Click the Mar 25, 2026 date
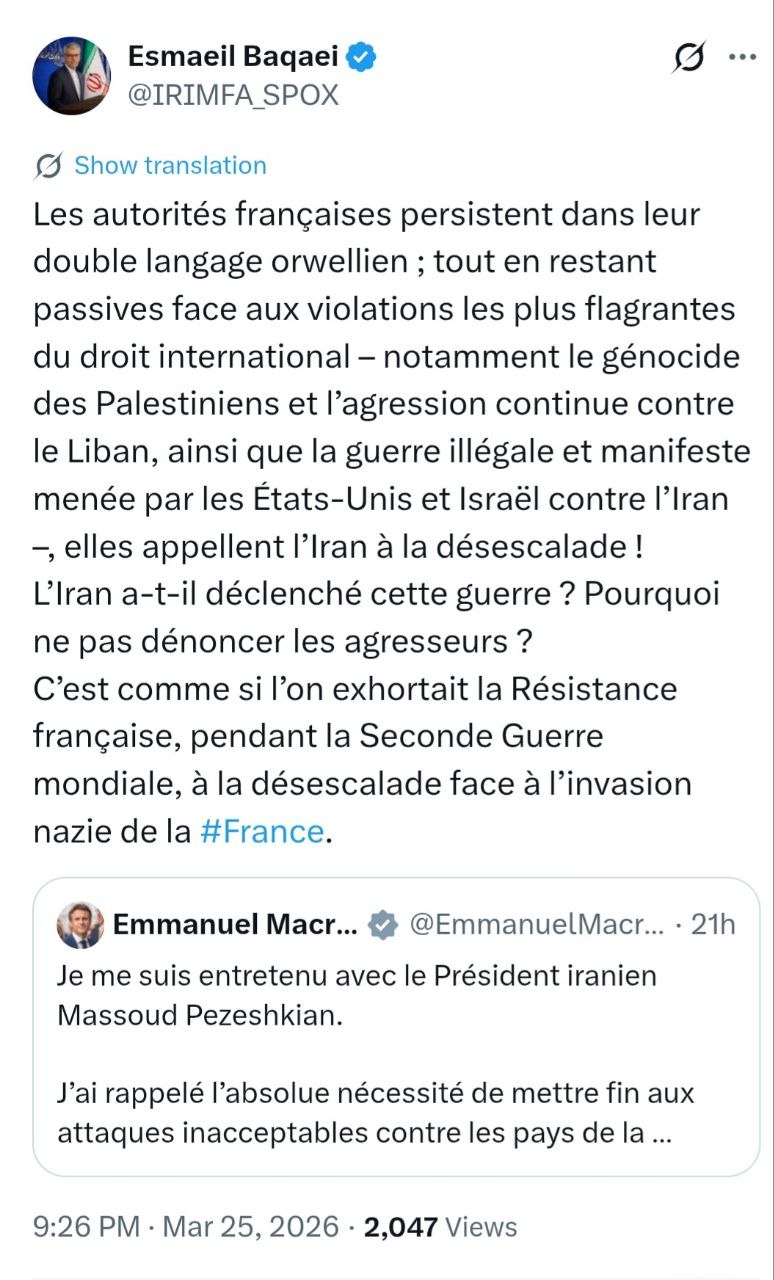 (x=249, y=1226)
